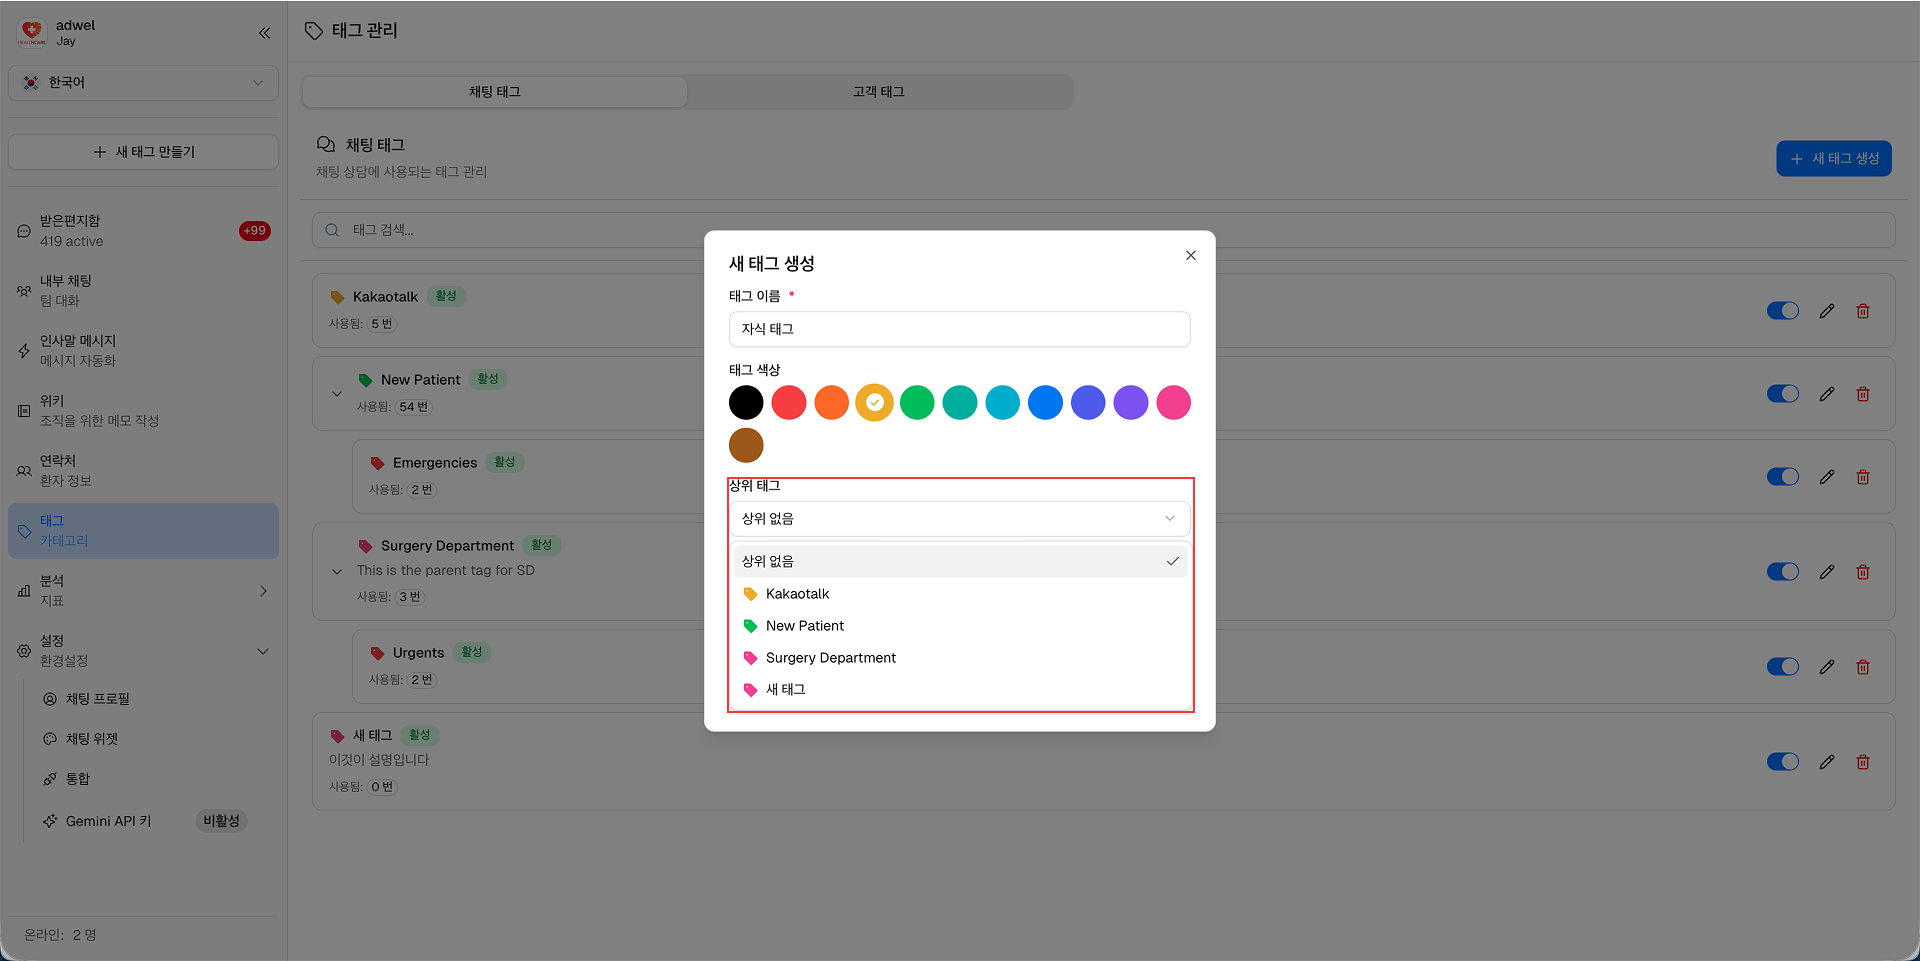Open the 분석 metrics section
Screen dimensions: 1920x961
[23, 590]
